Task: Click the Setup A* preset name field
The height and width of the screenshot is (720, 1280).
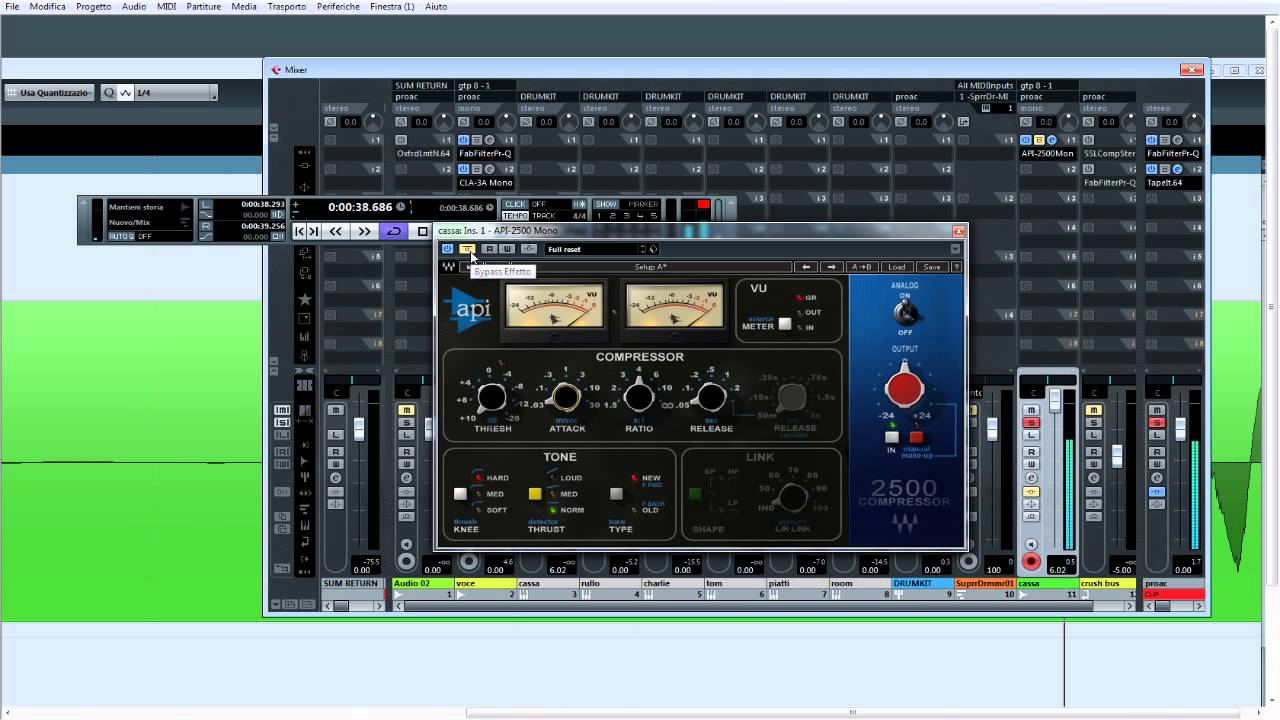Action: (x=650, y=267)
